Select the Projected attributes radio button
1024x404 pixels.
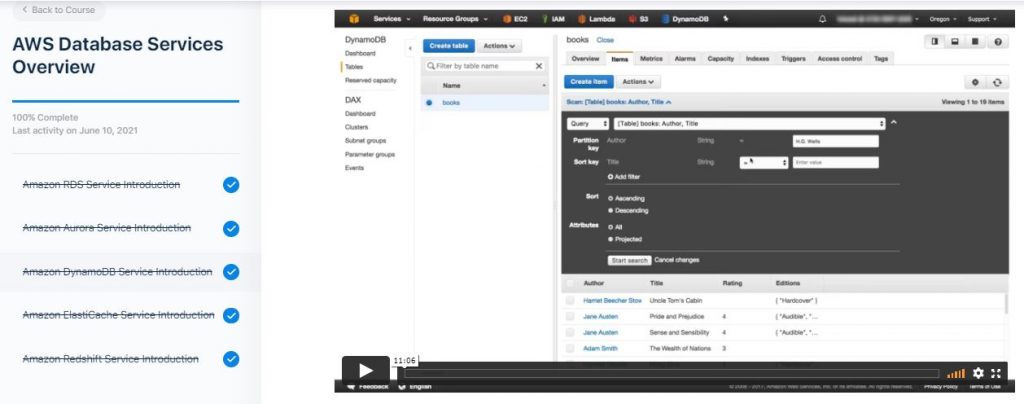611,239
